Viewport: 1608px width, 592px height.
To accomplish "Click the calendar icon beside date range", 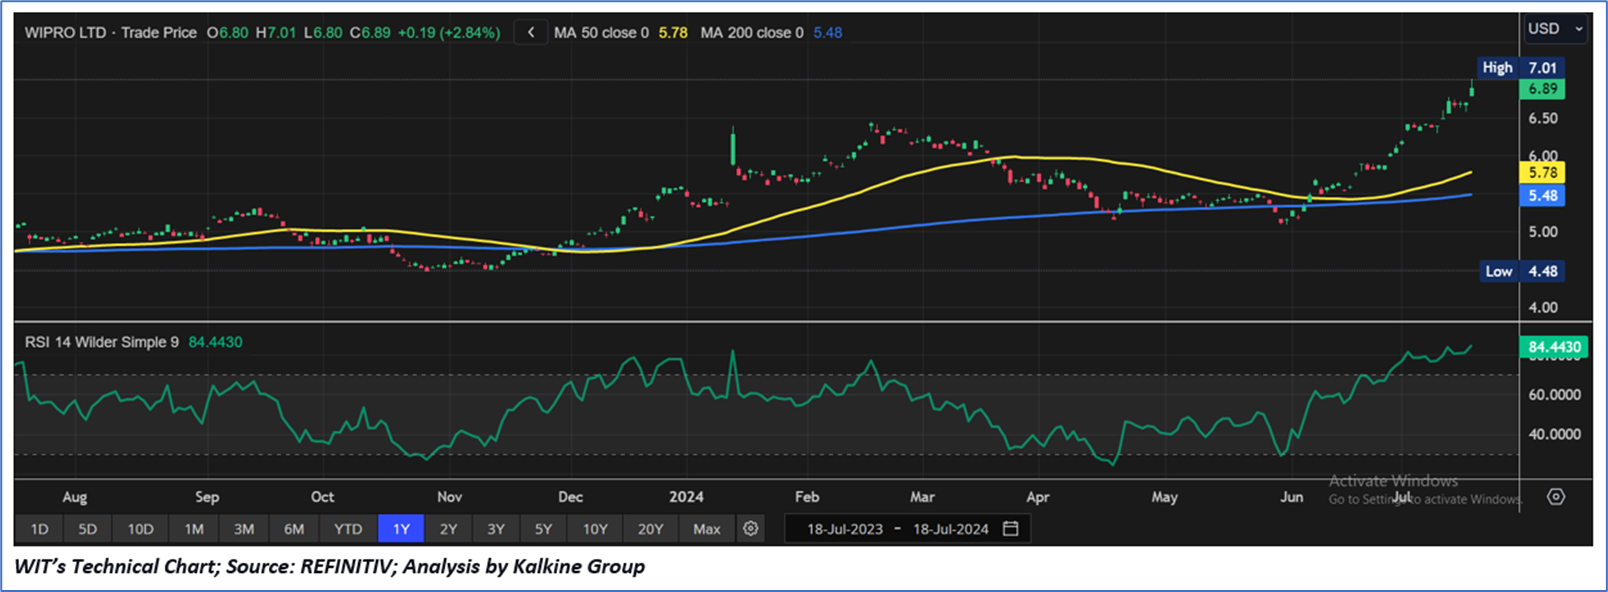I will tap(1011, 529).
